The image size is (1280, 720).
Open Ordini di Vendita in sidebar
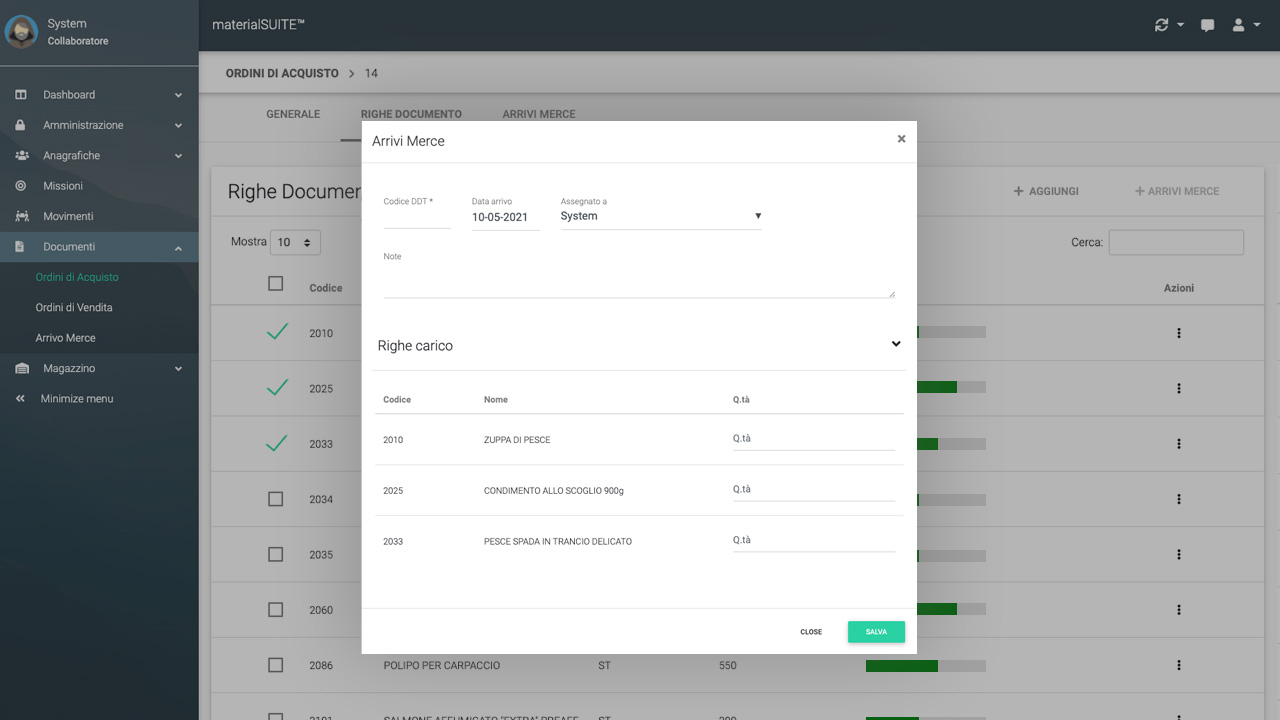[74, 308]
